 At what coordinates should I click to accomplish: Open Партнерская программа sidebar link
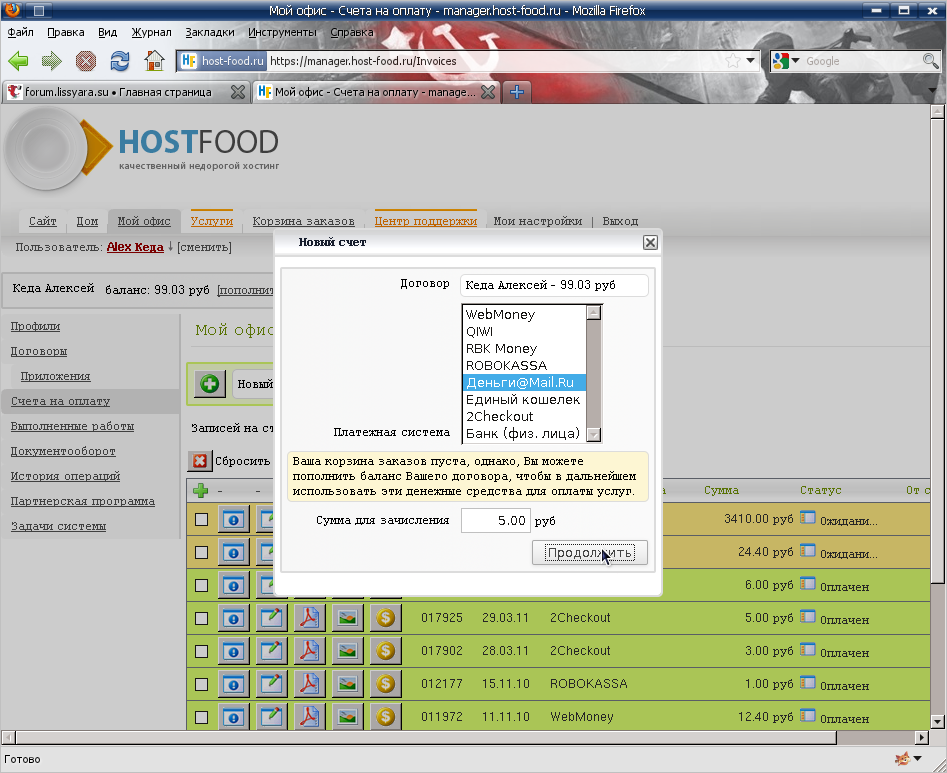[83, 501]
